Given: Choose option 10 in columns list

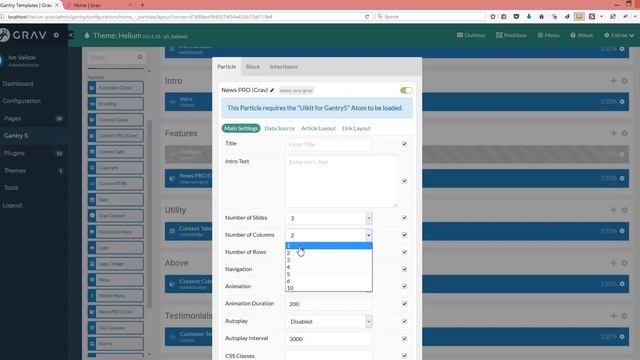Looking at the screenshot, I should click(329, 288).
